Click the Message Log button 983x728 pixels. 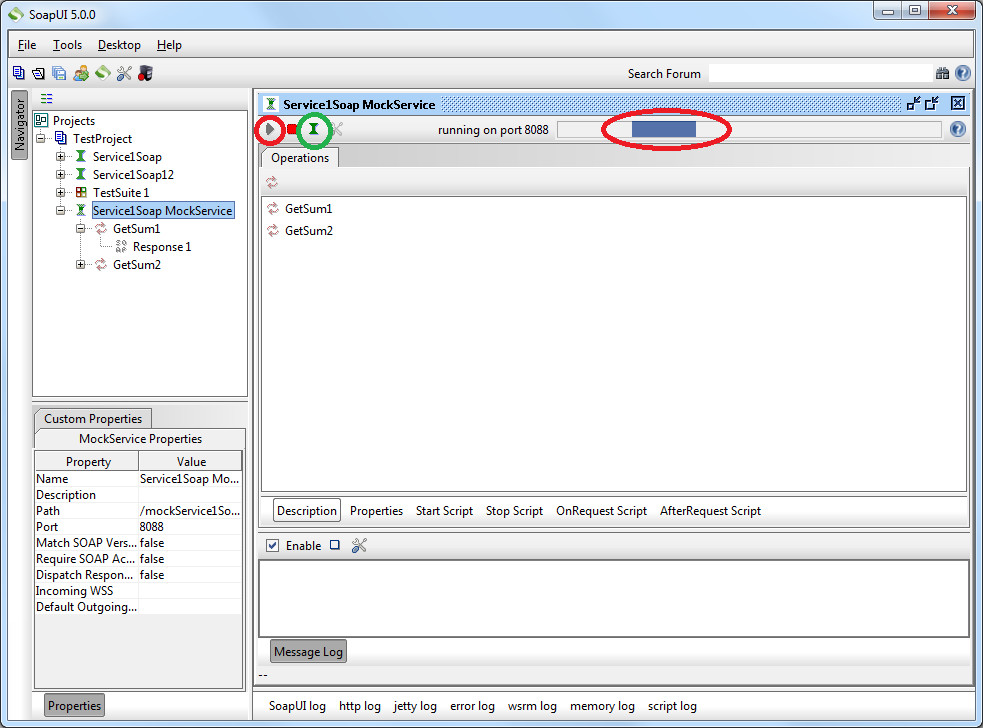[x=308, y=652]
